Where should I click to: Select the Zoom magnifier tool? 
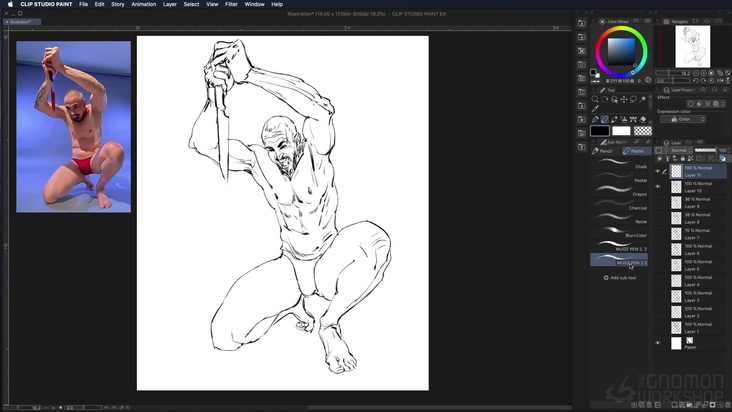pos(595,99)
